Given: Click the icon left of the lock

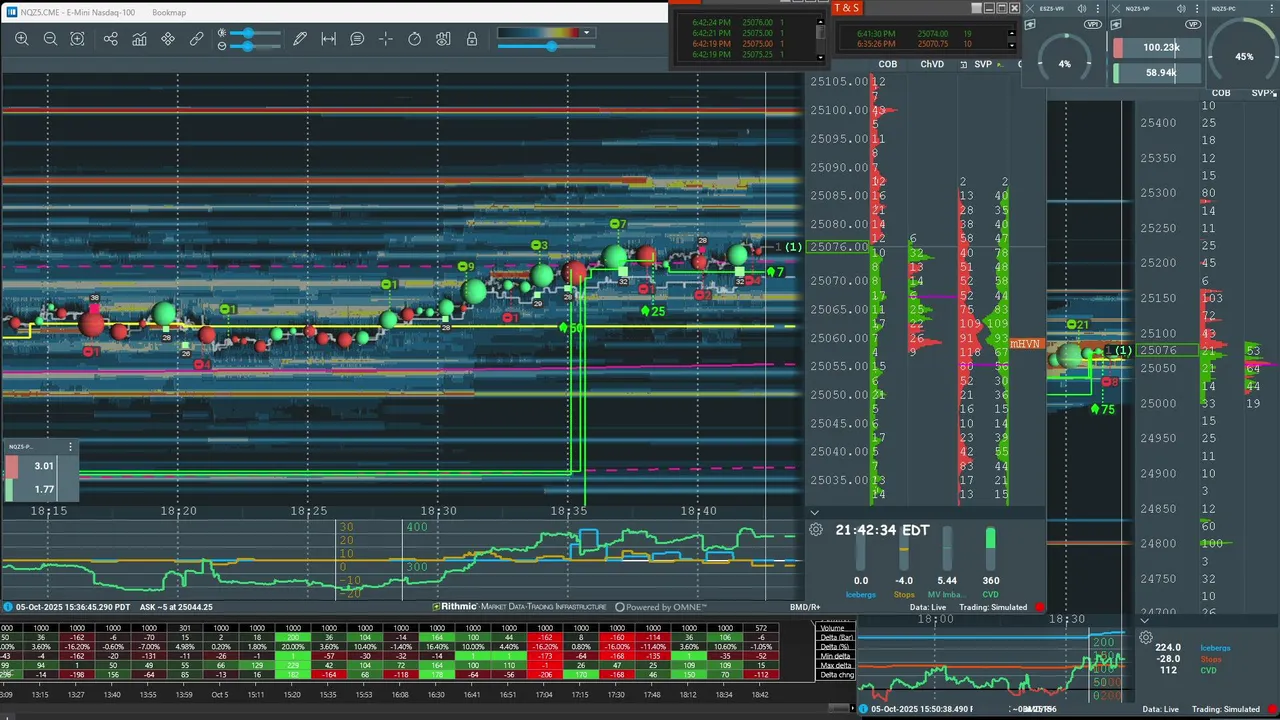Looking at the screenshot, I should pos(443,39).
